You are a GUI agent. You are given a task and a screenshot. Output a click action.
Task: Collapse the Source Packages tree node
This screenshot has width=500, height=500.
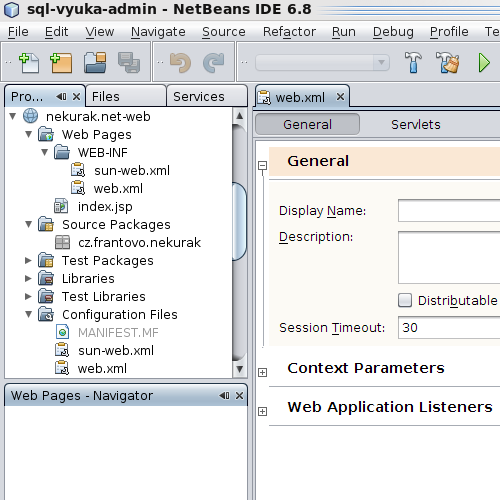[29, 224]
